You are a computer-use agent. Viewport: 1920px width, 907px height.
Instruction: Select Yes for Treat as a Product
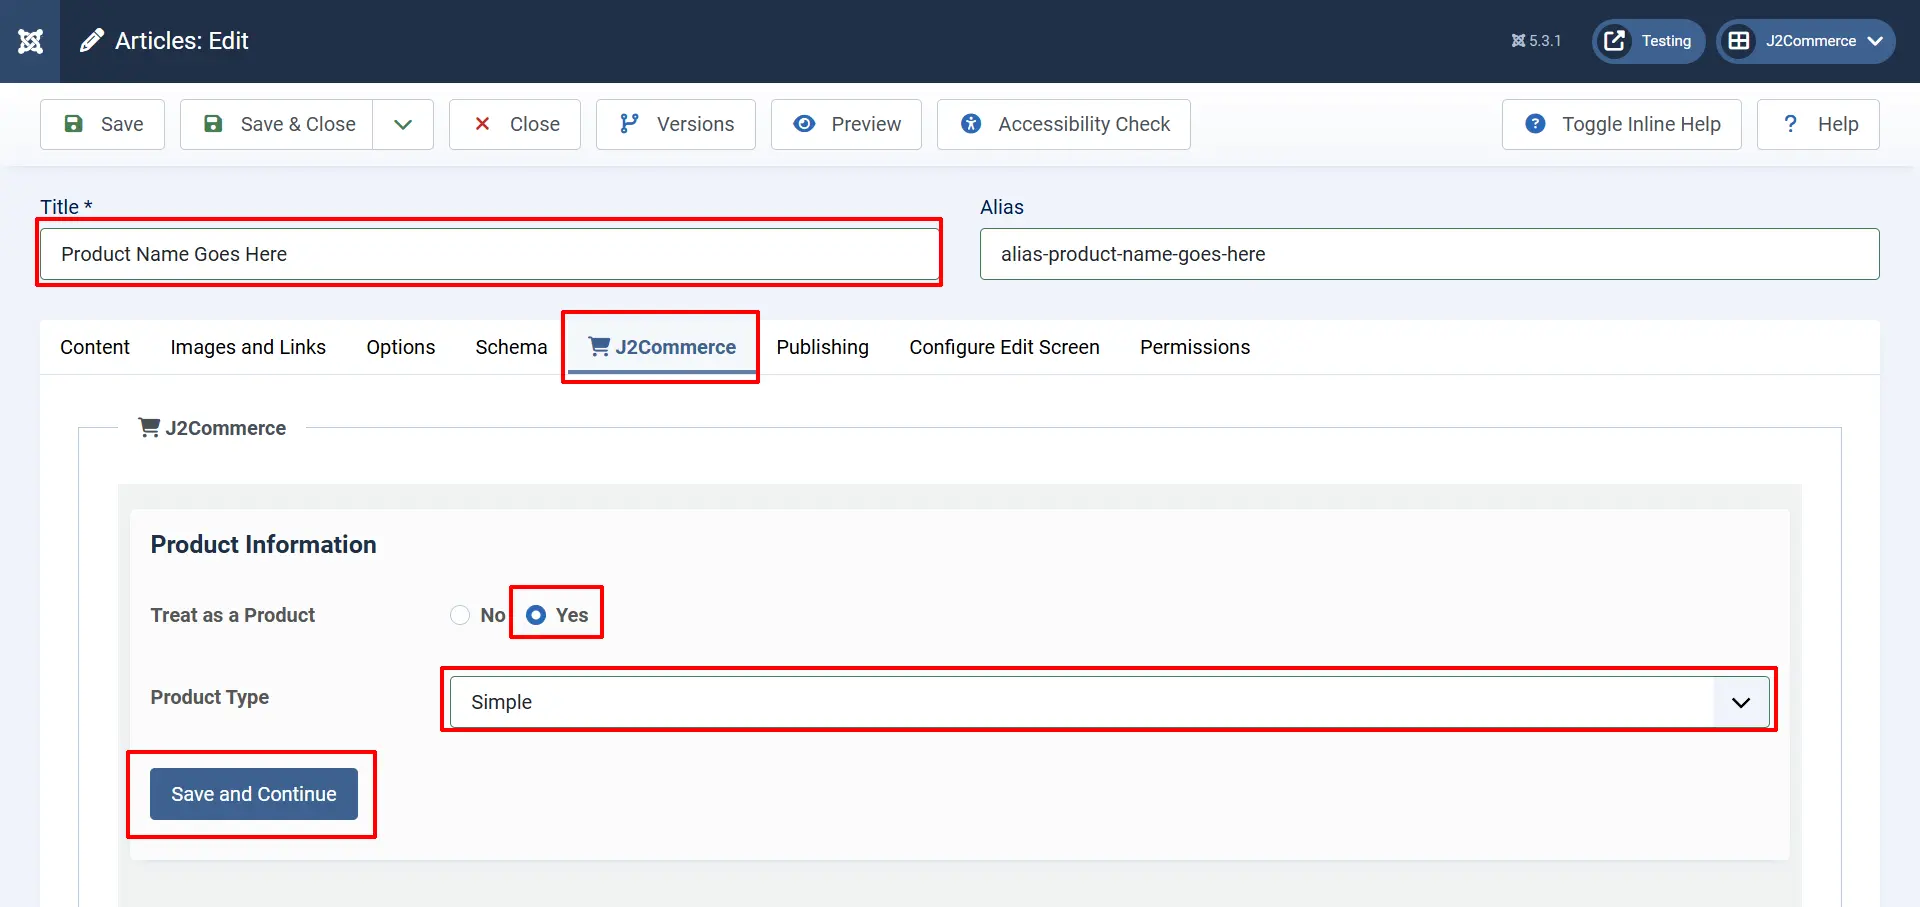(x=536, y=615)
